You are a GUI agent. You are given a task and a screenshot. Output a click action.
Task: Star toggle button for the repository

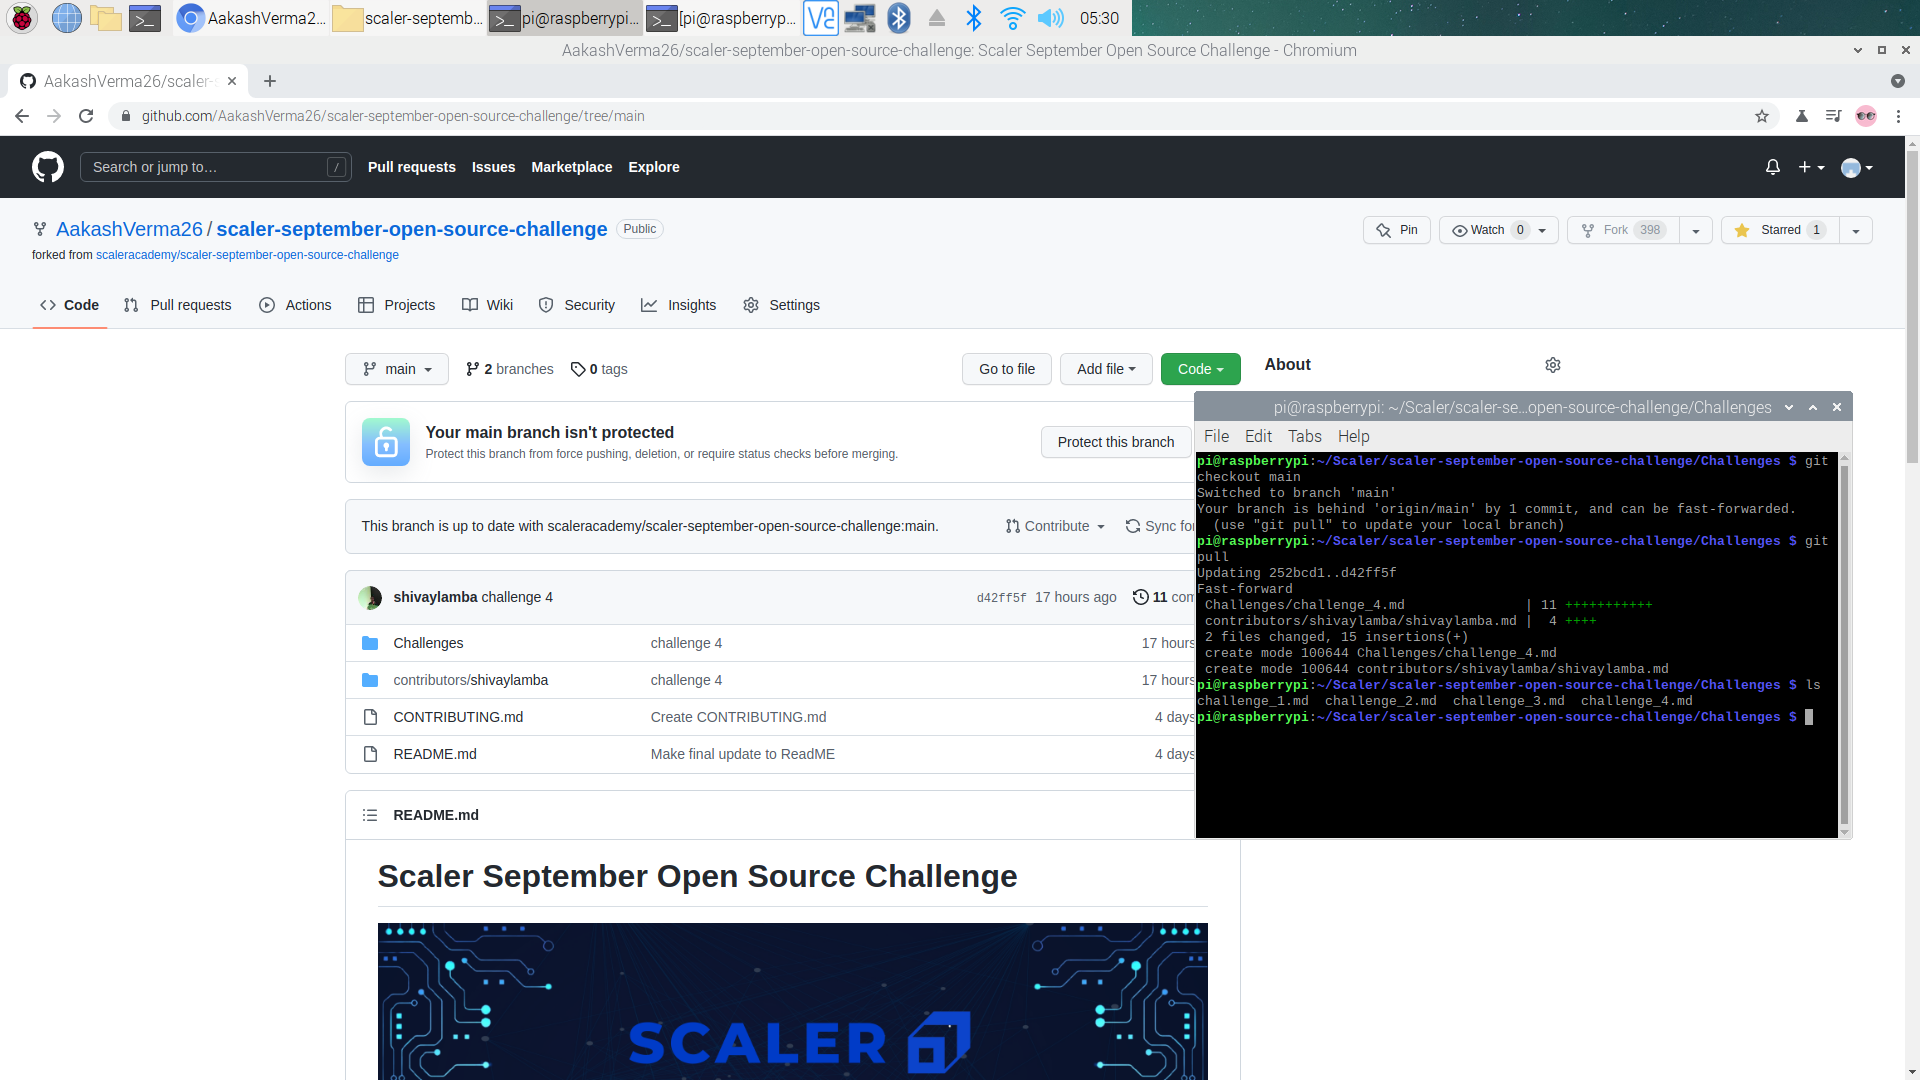pyautogui.click(x=1781, y=230)
